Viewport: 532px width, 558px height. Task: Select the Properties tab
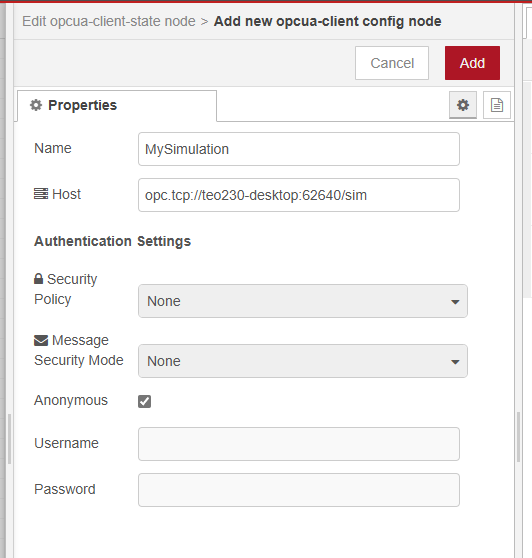117,106
